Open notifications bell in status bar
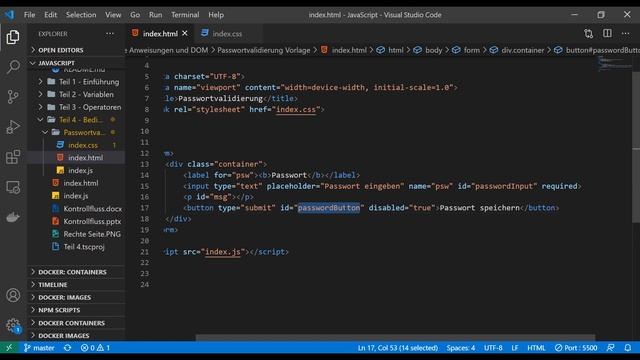This screenshot has height=360, width=640. [x=628, y=348]
